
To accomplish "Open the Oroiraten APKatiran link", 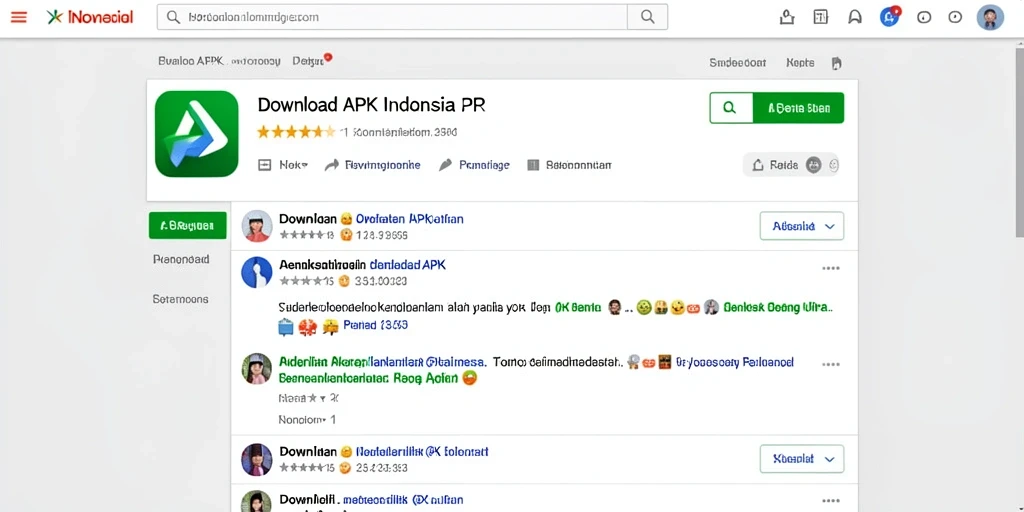I will [x=409, y=219].
